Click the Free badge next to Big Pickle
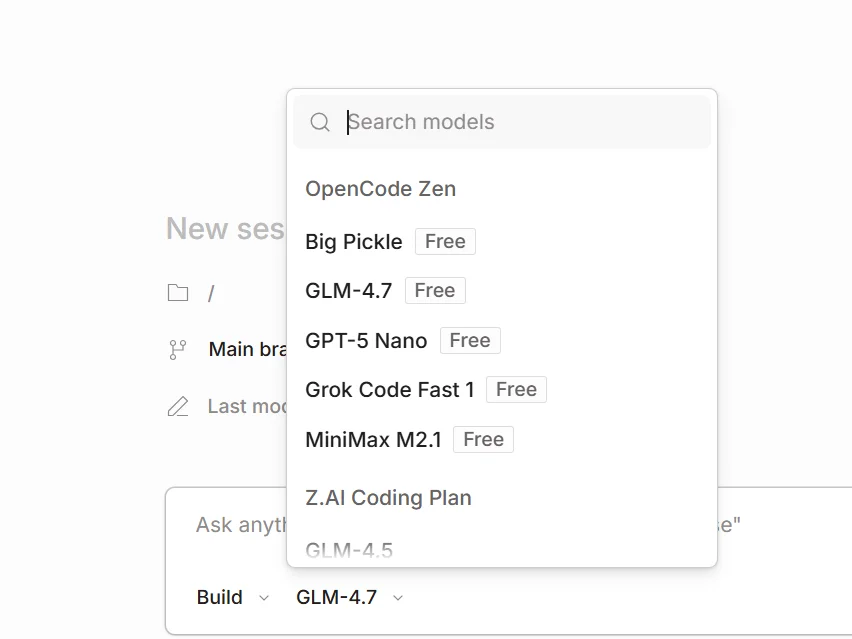 tap(445, 242)
